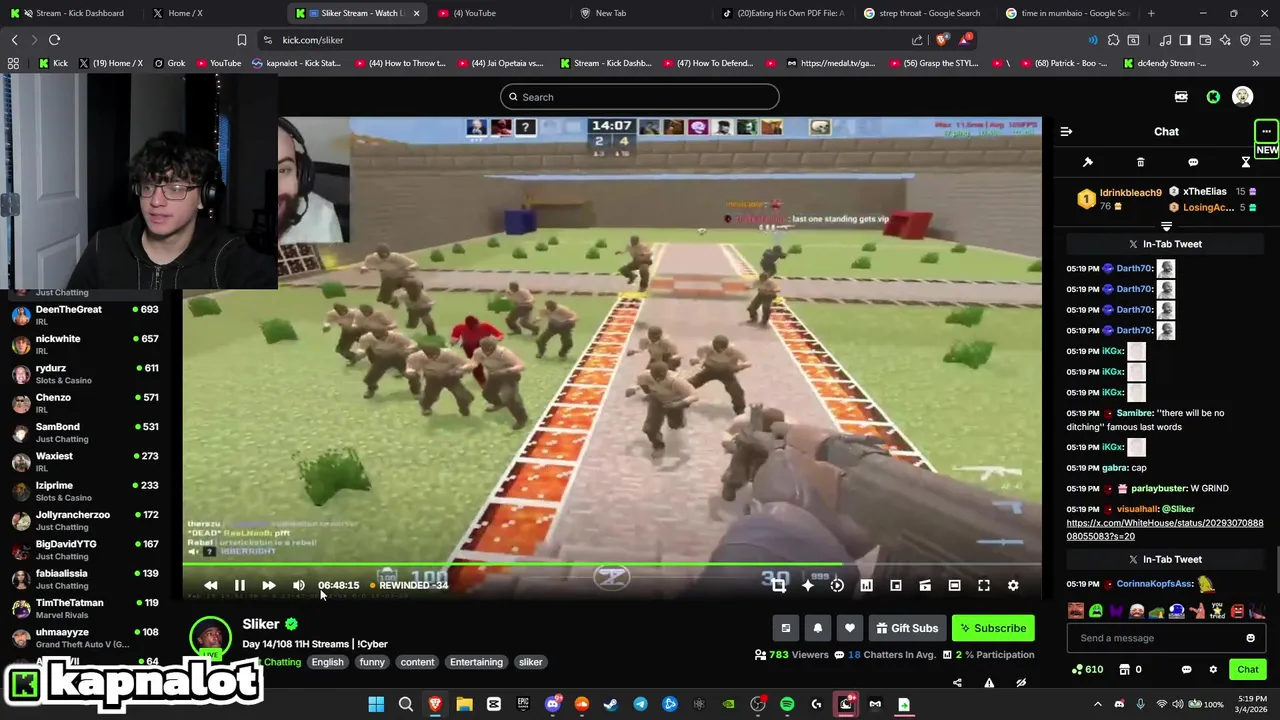1280x720 pixels.
Task: Click the kick.com/sliker address bar
Action: point(580,40)
